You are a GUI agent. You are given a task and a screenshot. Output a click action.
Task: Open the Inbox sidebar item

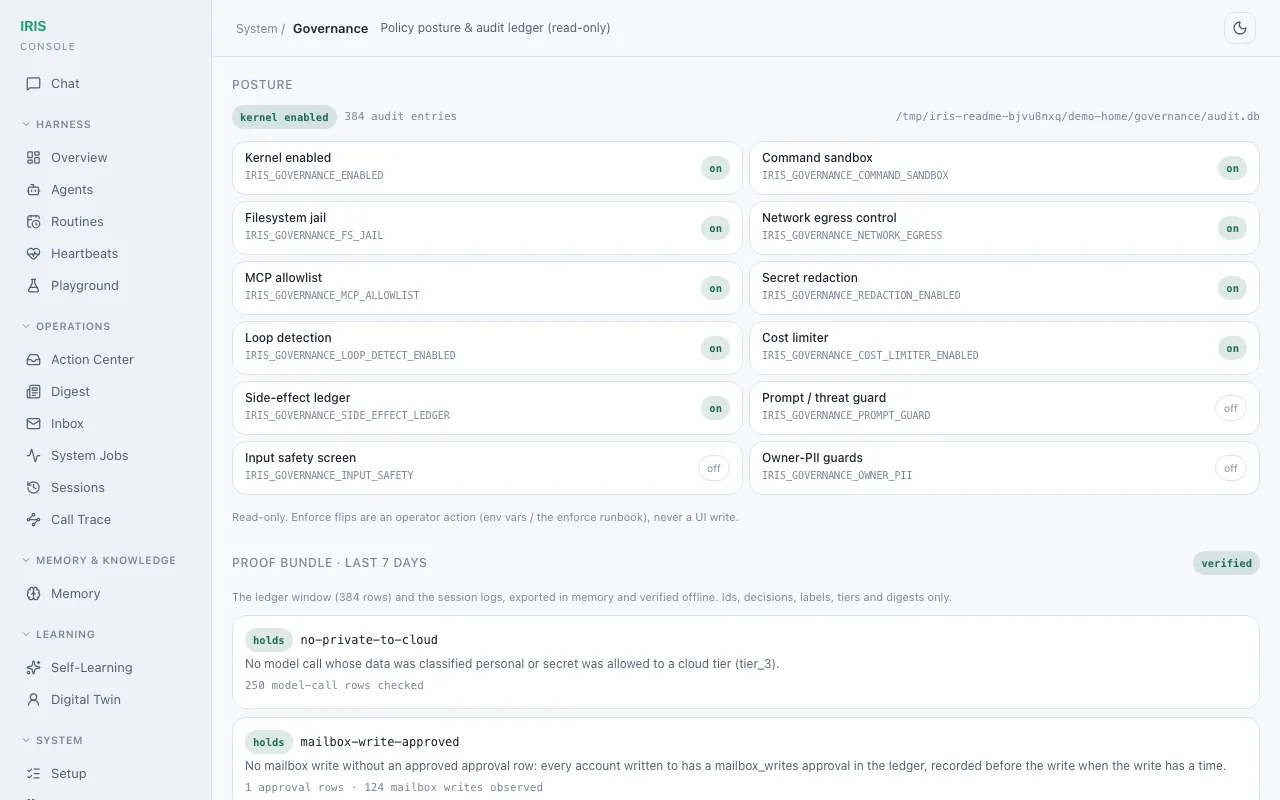(105, 424)
